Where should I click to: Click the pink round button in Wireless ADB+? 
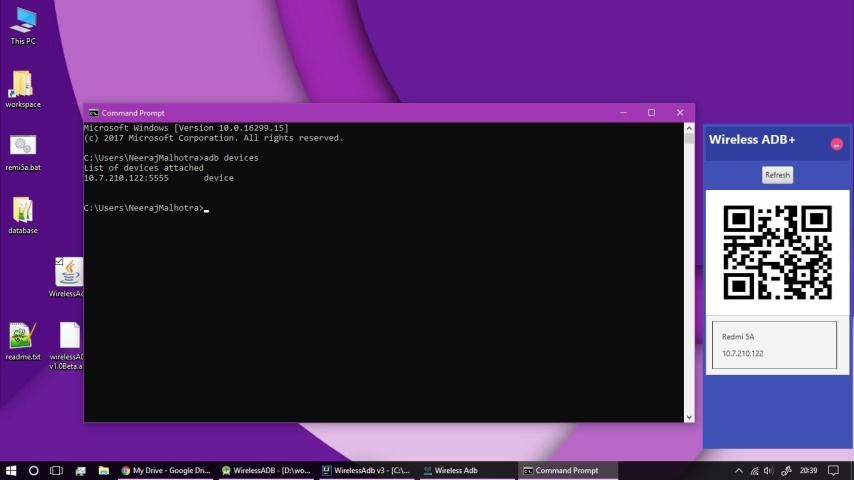836,144
